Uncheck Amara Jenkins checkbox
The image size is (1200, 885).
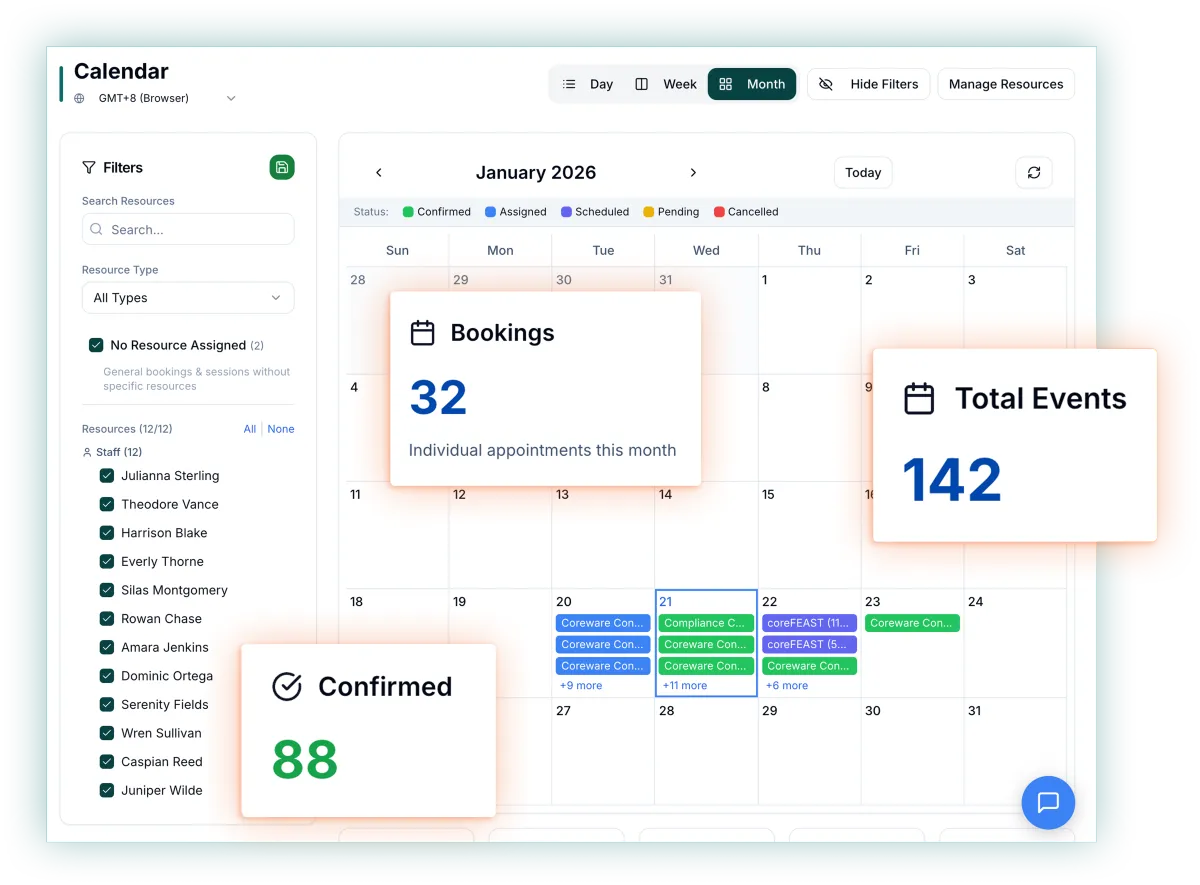click(107, 647)
